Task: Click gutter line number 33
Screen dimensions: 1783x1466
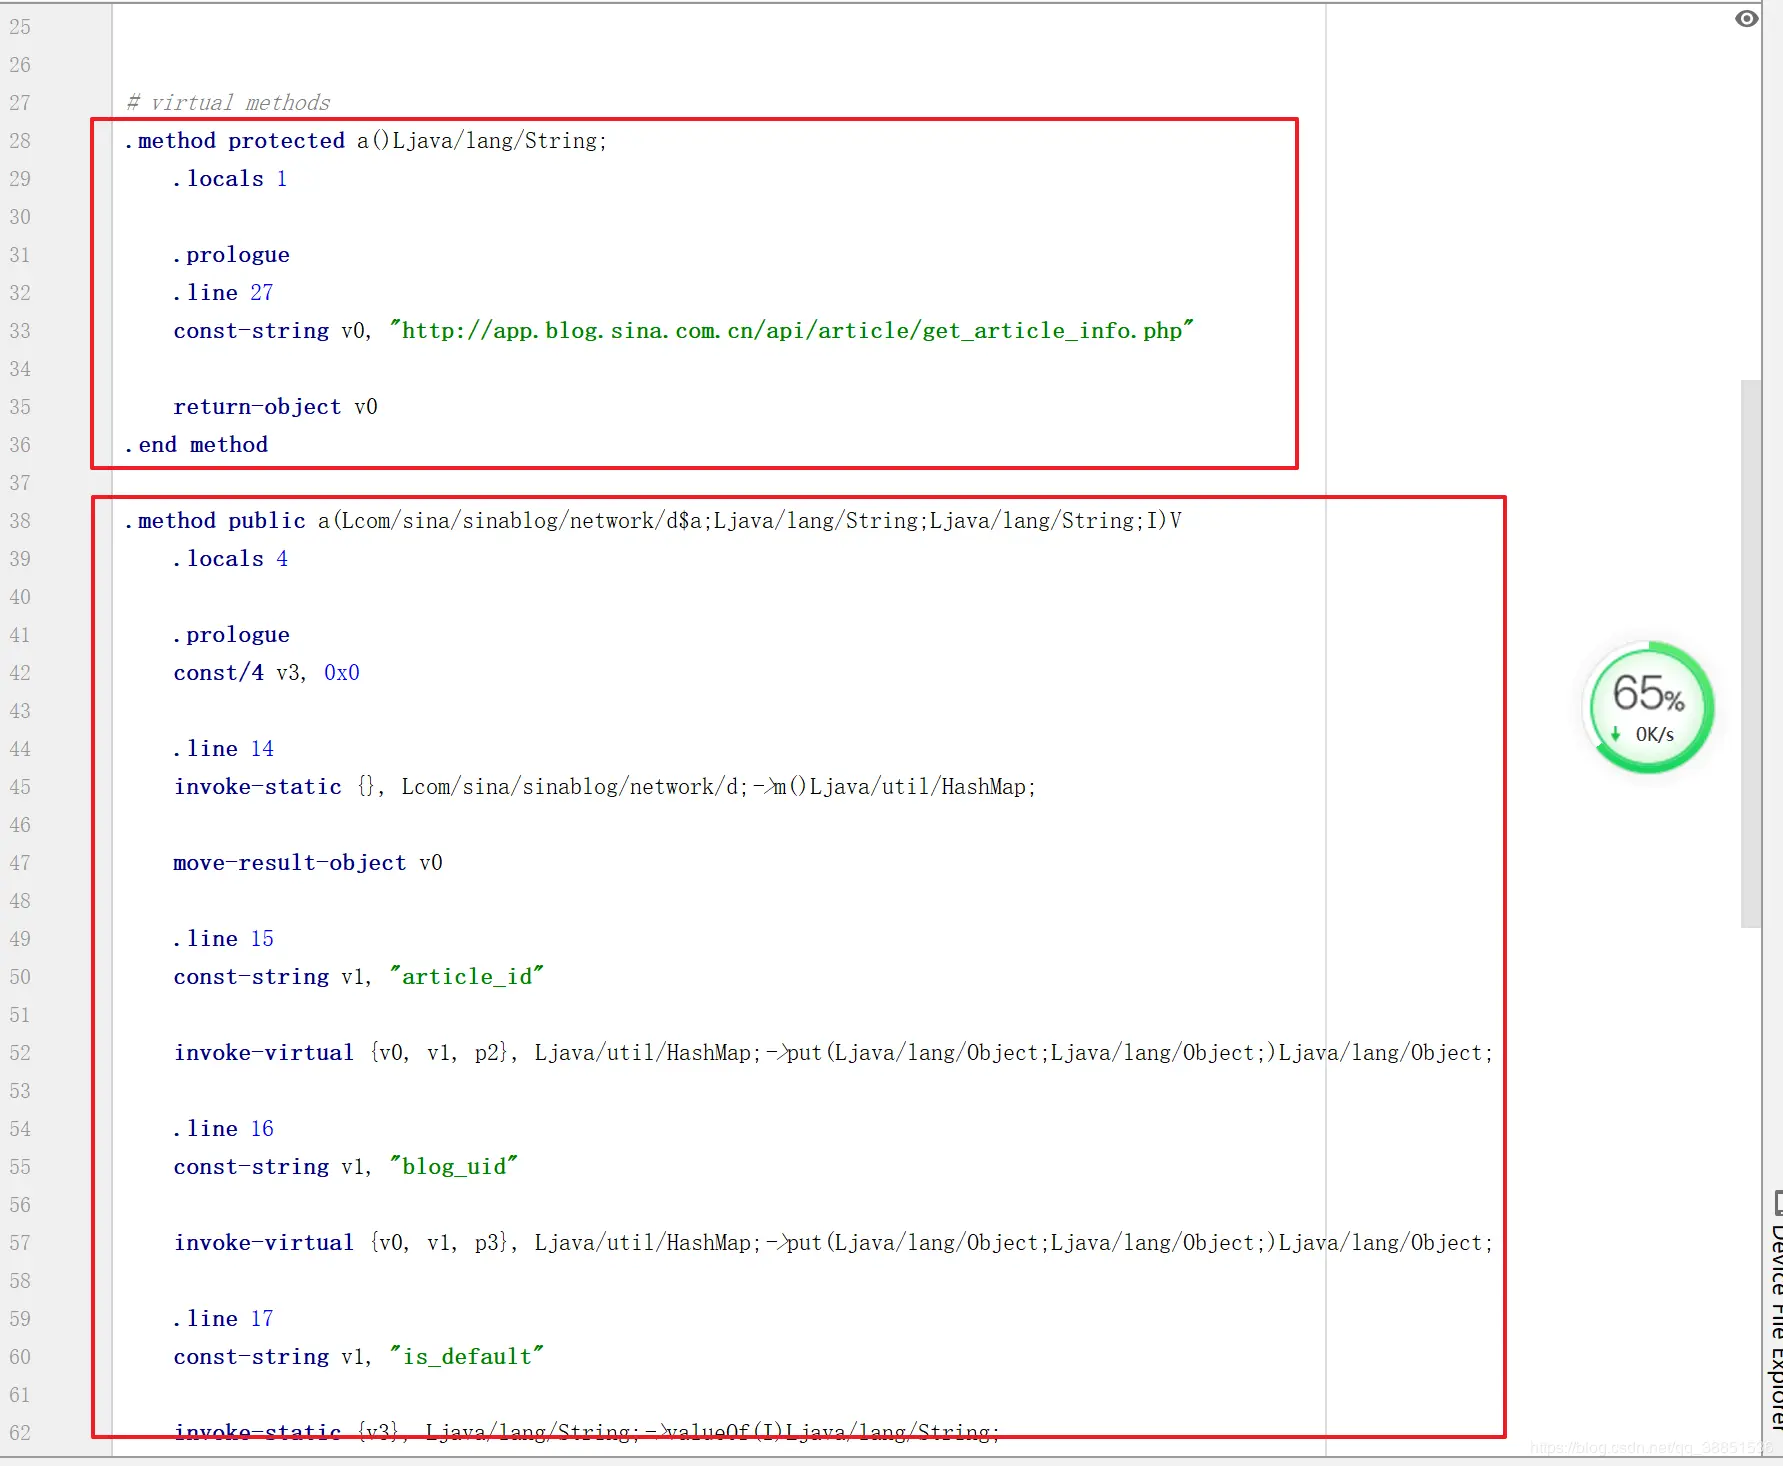Action: coord(20,331)
